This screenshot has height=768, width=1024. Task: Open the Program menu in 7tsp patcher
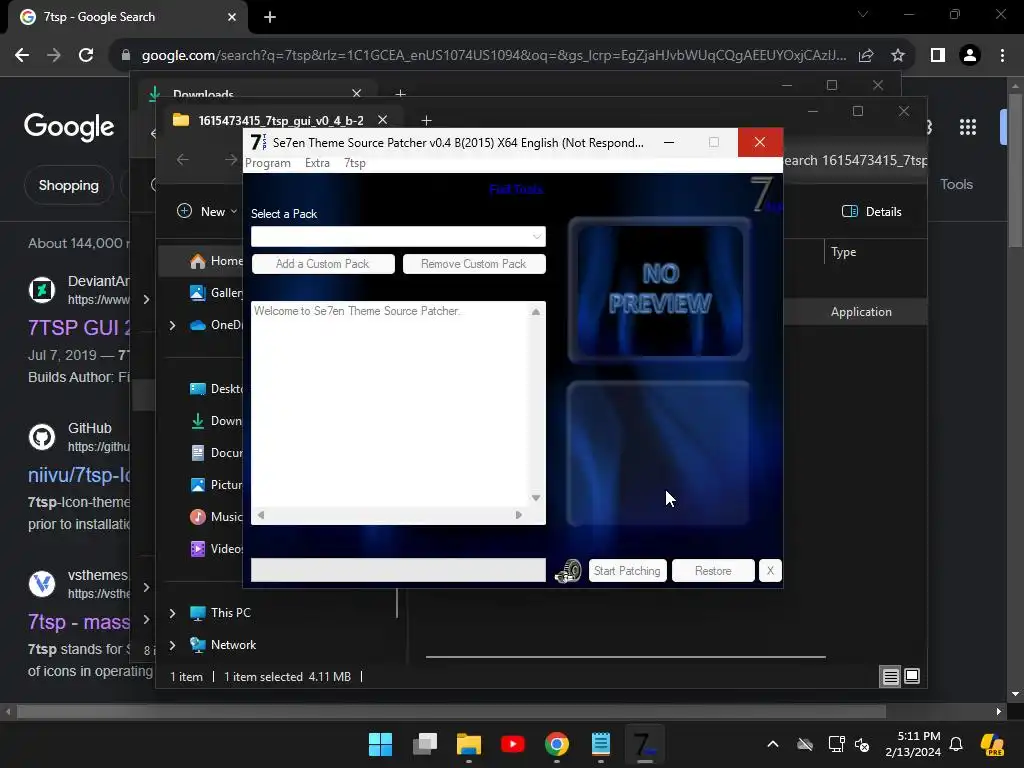268,163
